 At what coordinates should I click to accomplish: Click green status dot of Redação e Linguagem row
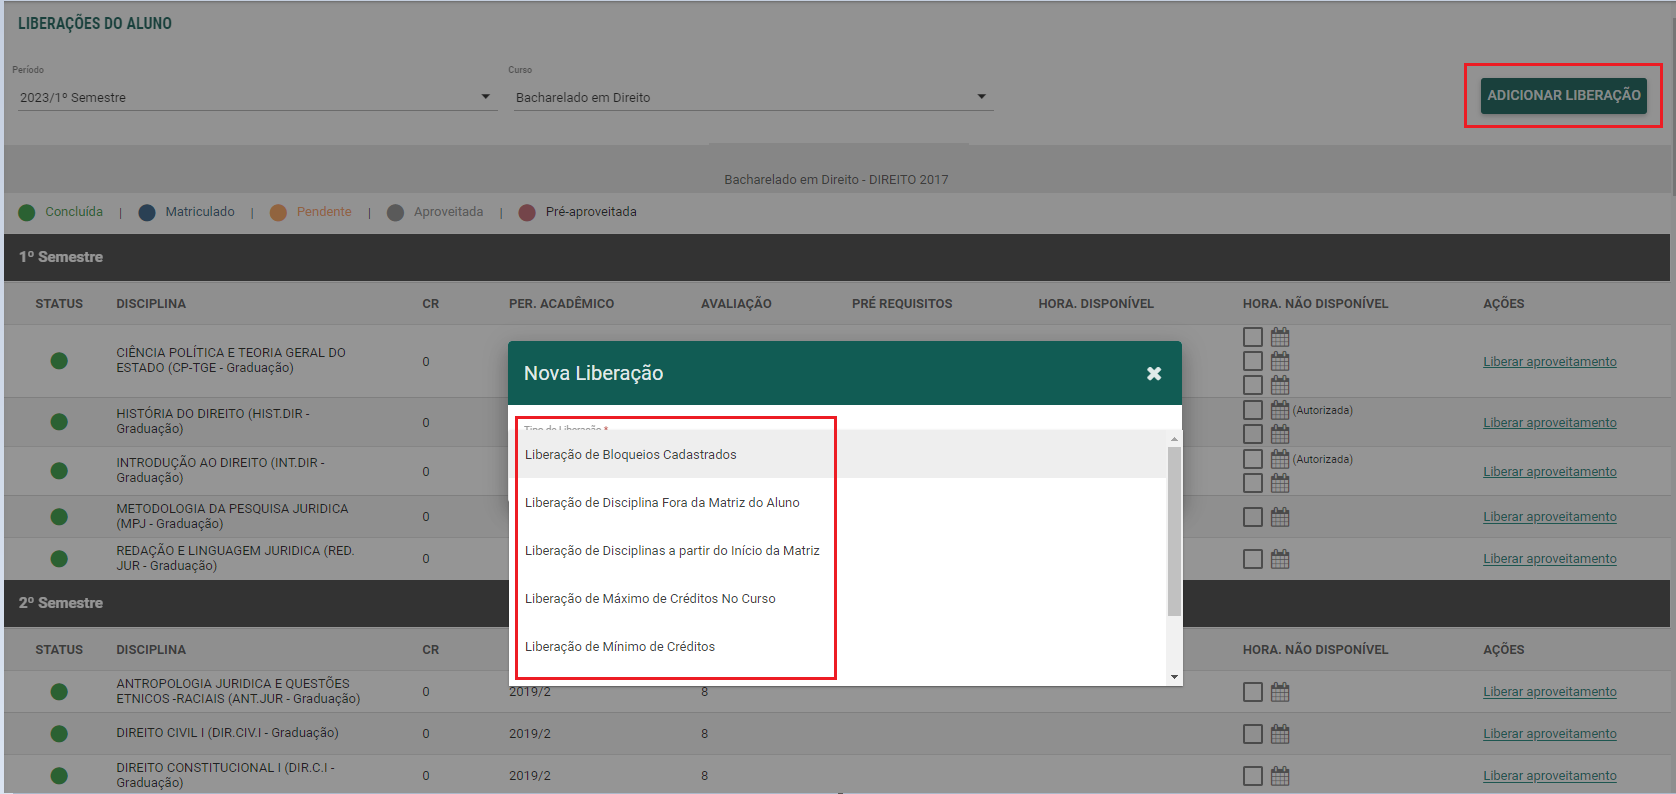pyautogui.click(x=59, y=559)
